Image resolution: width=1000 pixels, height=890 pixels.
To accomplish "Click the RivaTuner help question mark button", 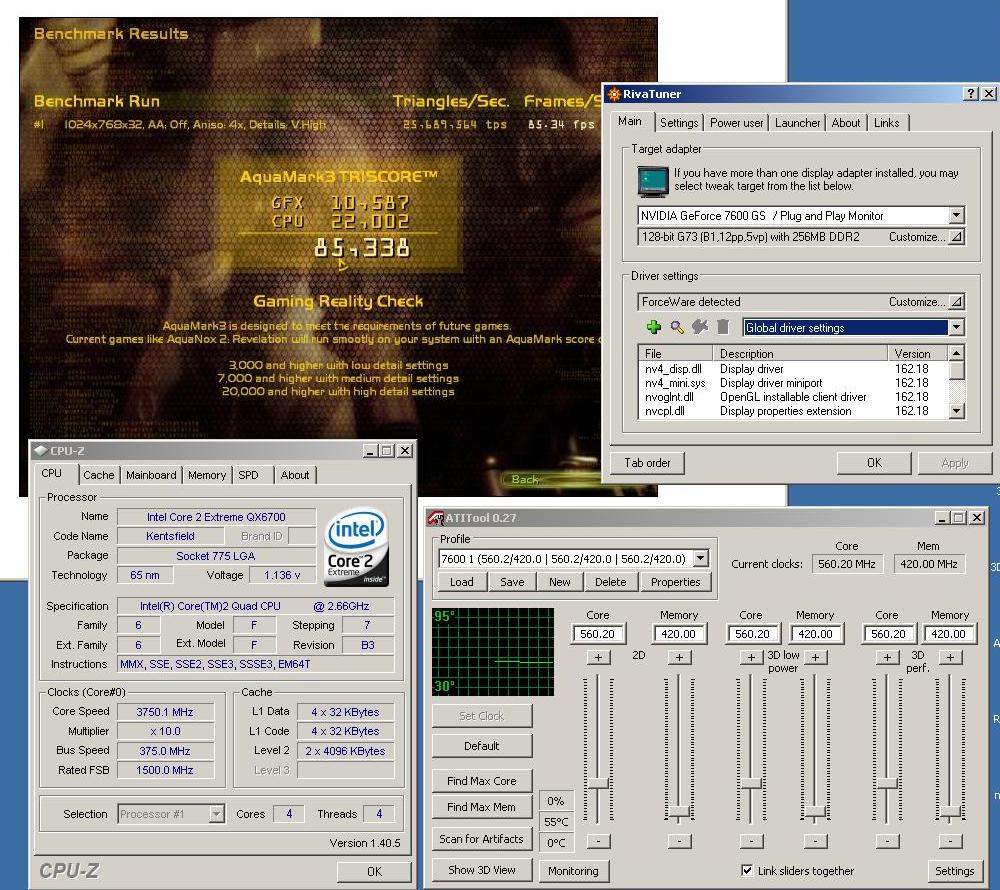I will click(970, 94).
